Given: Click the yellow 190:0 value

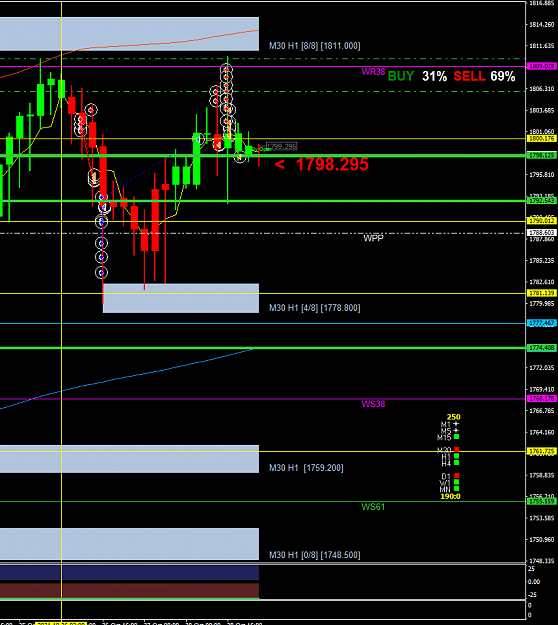Looking at the screenshot, I should coord(450,497).
